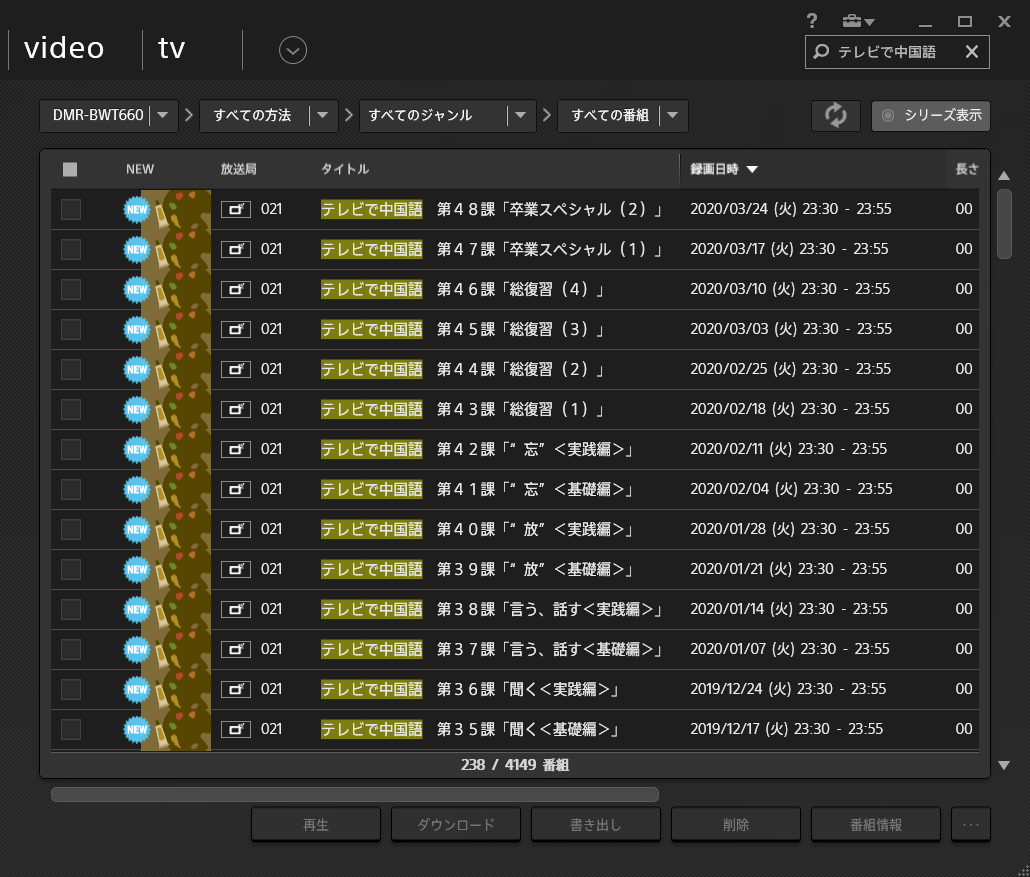Click the NEW badge on 第48課 row

pos(136,209)
